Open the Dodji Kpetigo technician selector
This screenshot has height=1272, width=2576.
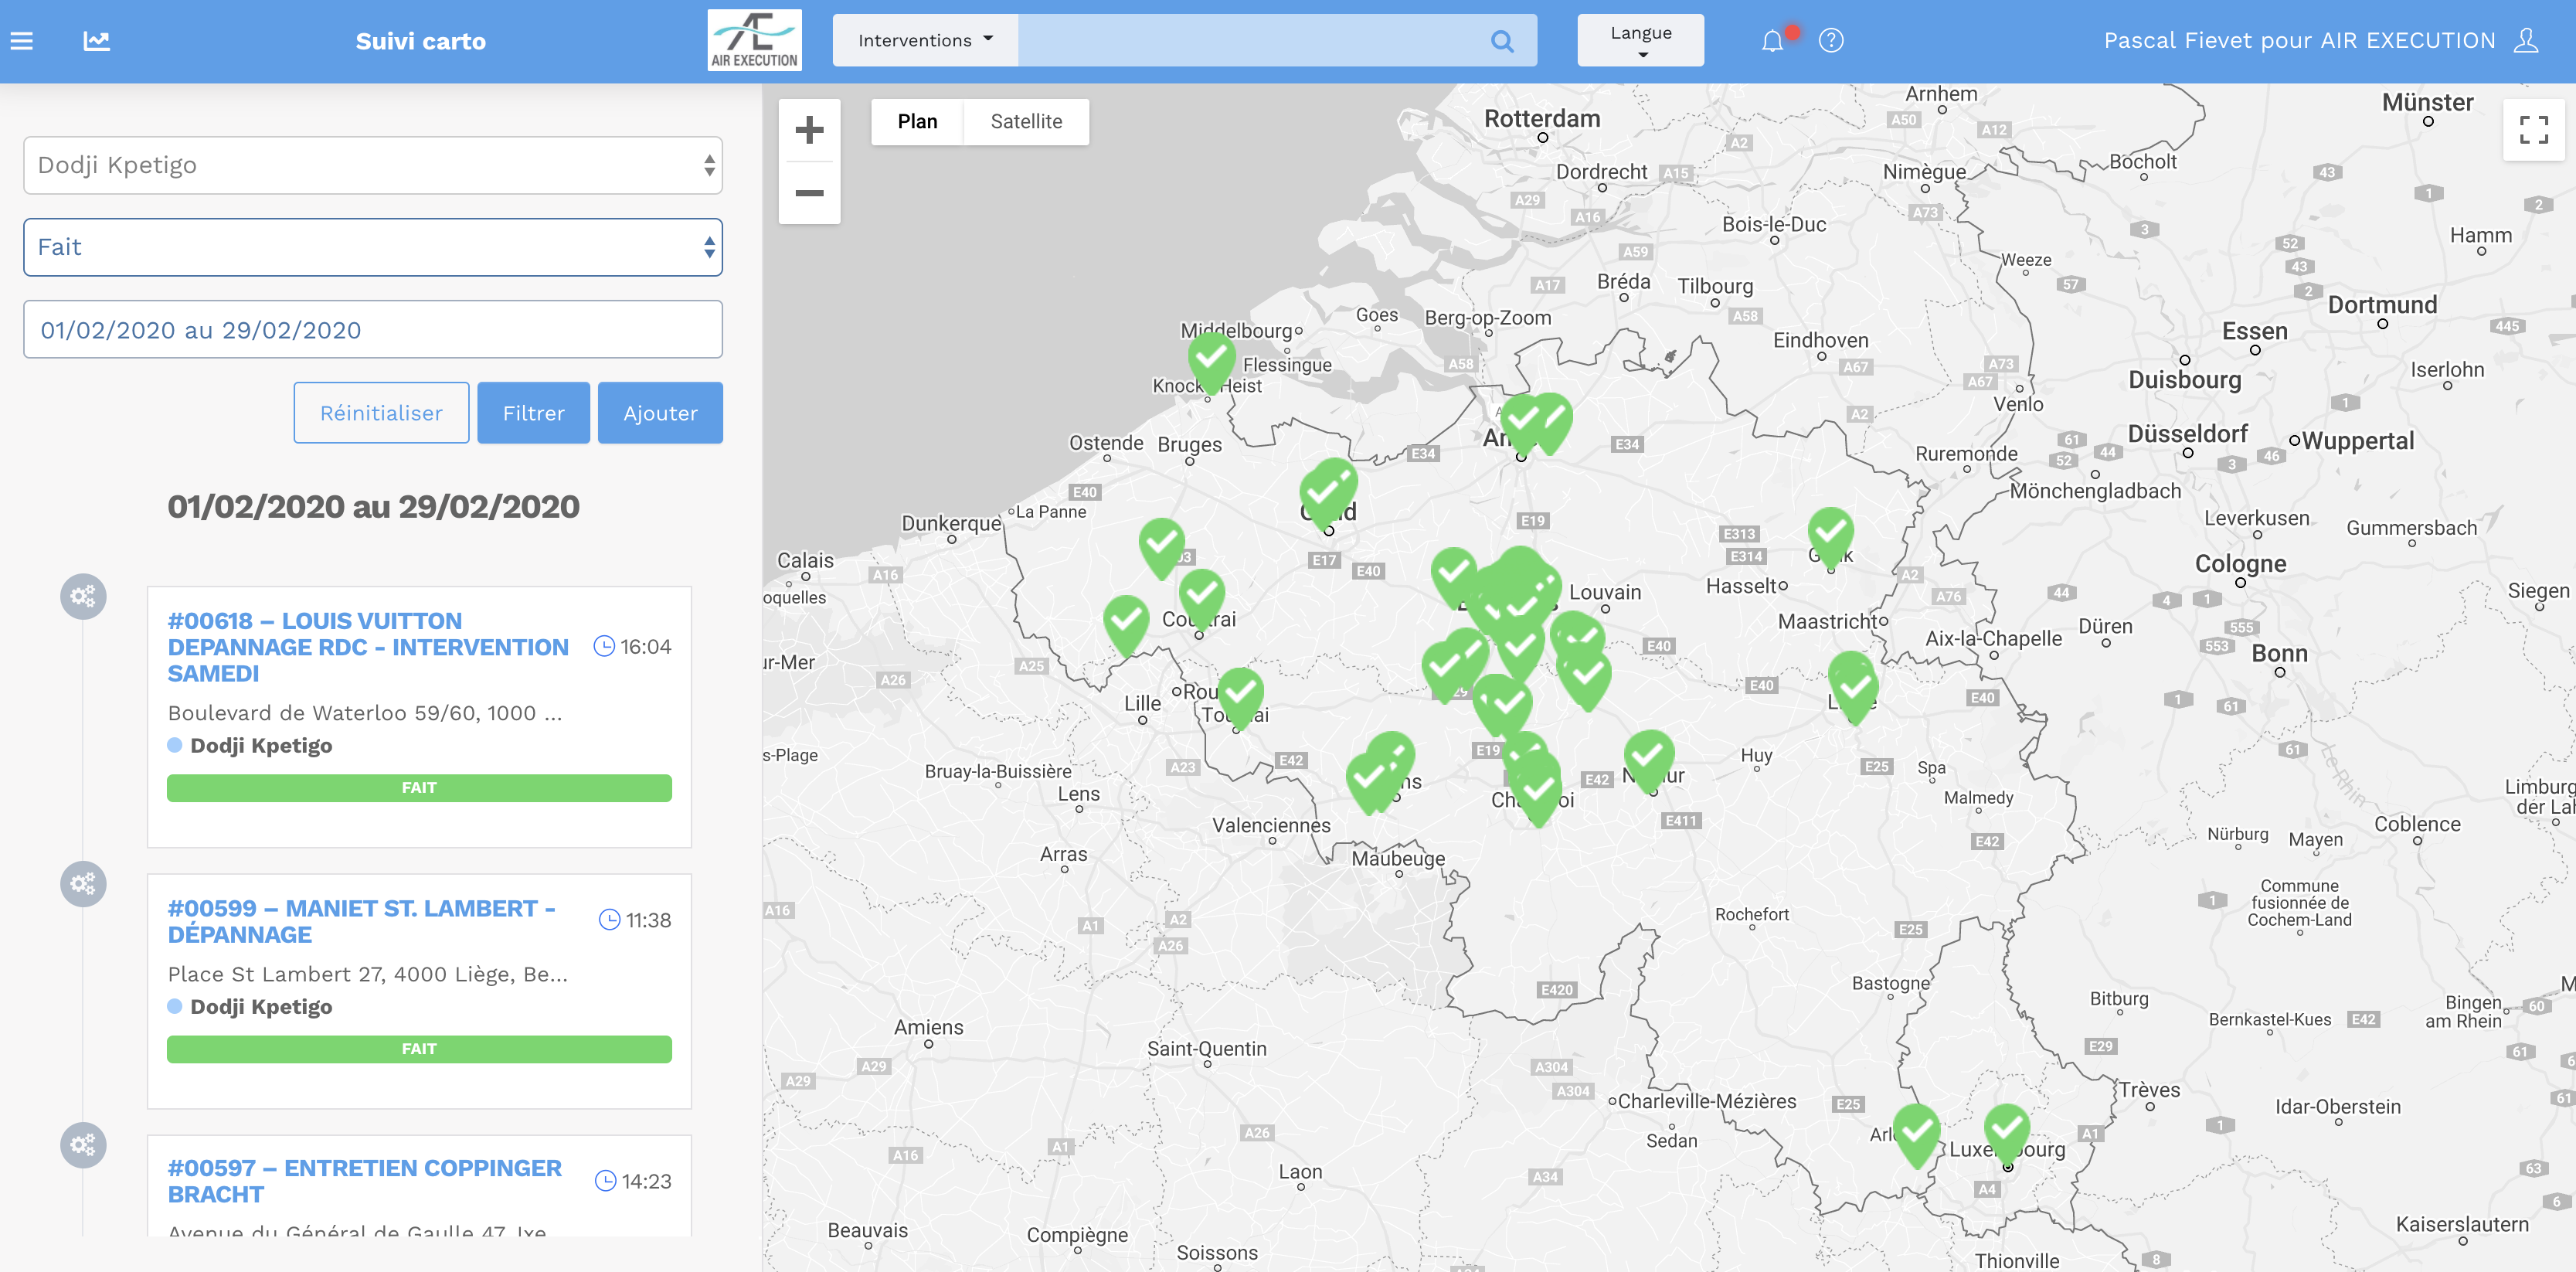click(x=372, y=166)
